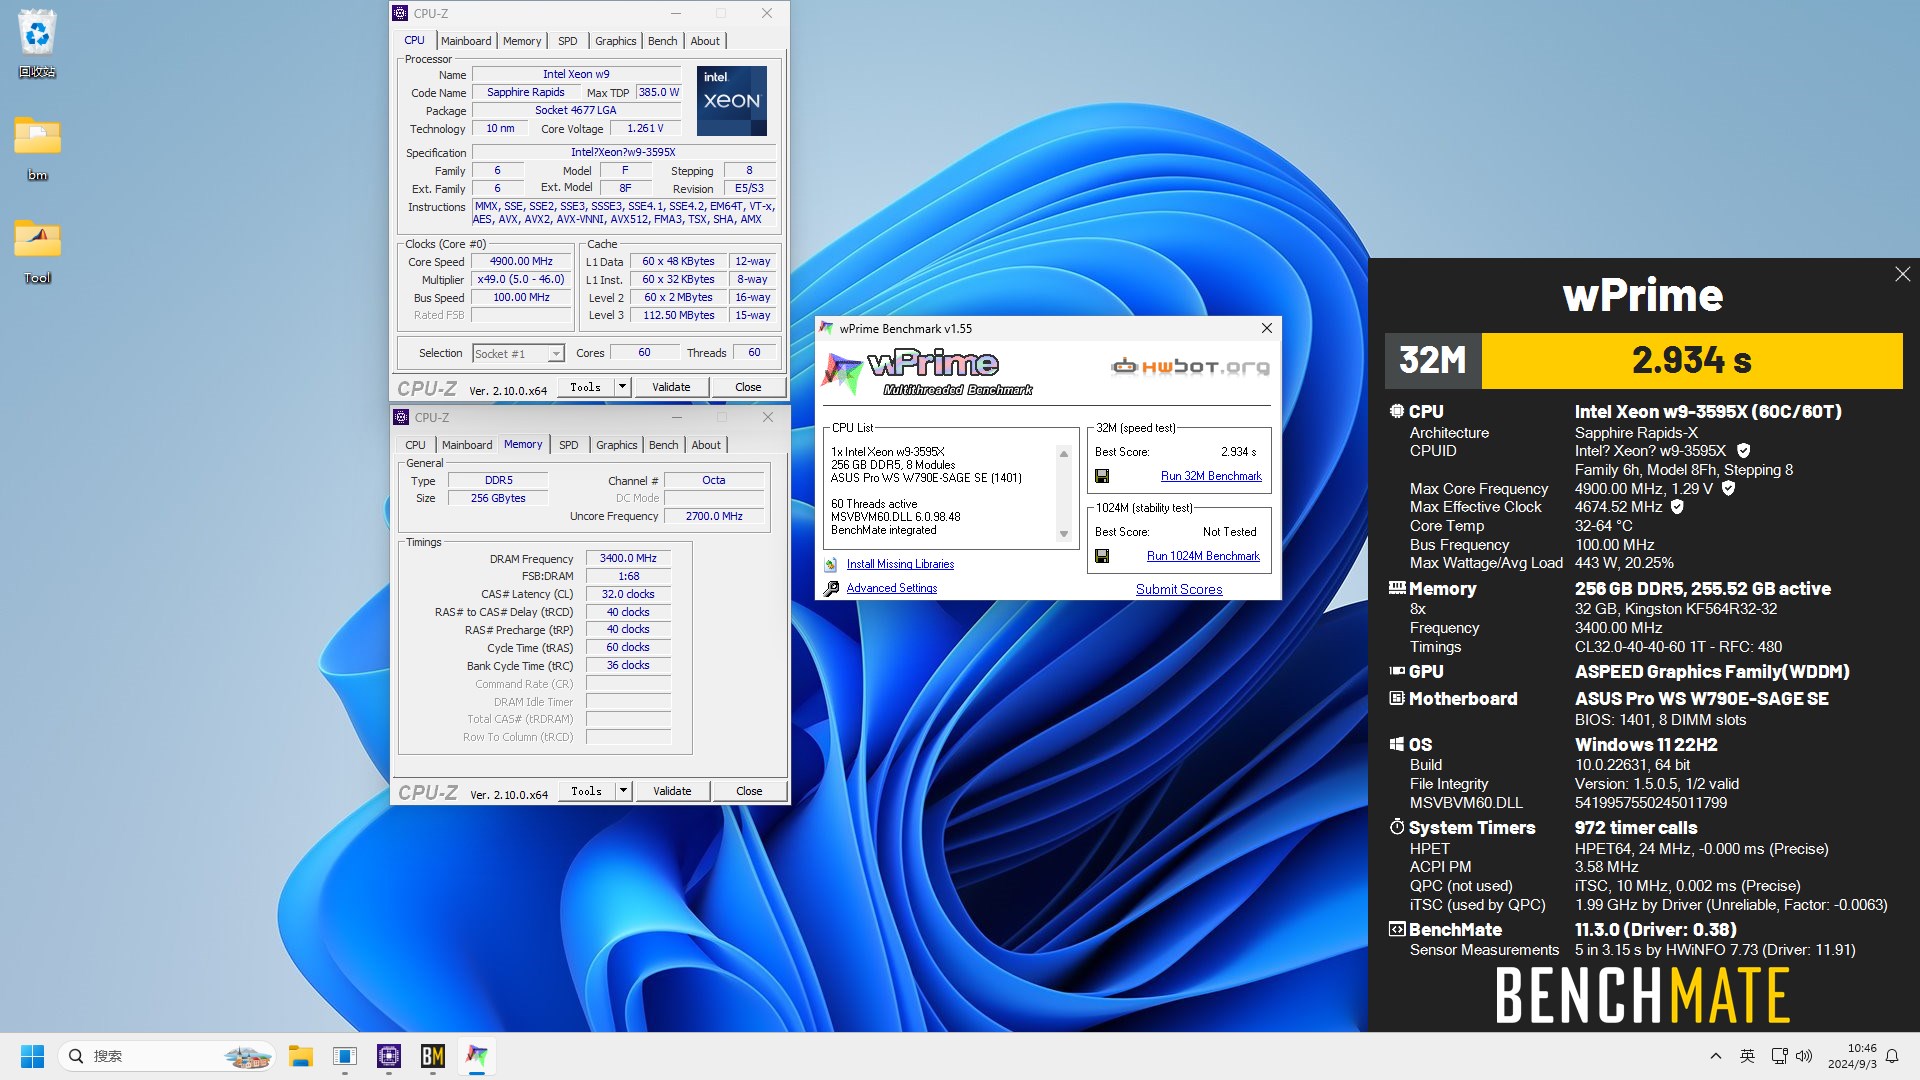Screen dimensions: 1920x1080
Task: Open the Windows Start menu
Action: (x=32, y=1056)
